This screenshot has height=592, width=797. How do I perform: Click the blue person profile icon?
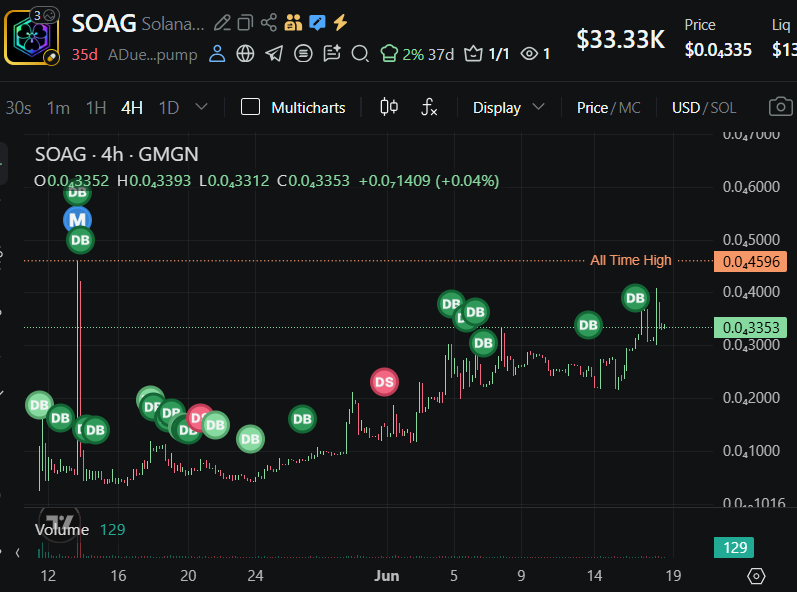[217, 53]
